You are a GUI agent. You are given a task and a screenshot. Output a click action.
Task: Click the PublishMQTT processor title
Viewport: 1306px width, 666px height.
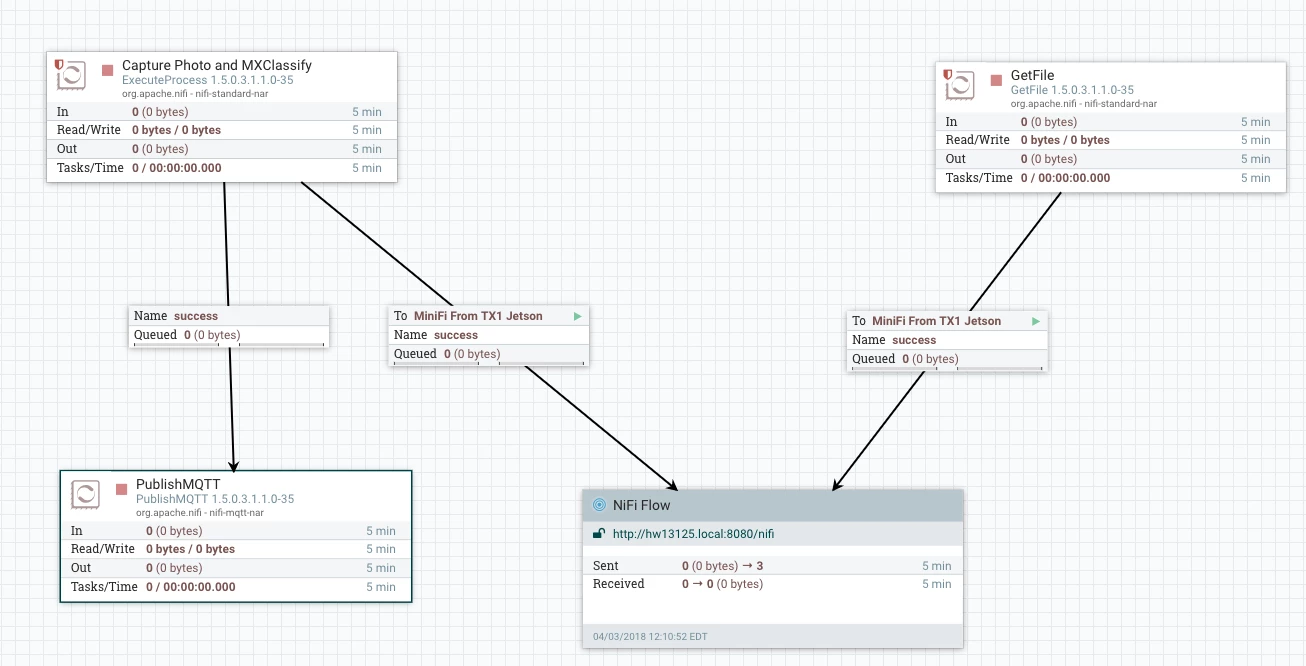click(x=178, y=484)
